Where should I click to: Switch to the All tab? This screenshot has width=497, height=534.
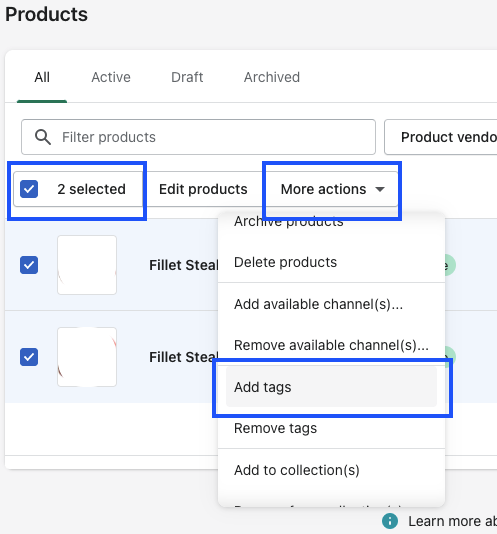coord(42,77)
